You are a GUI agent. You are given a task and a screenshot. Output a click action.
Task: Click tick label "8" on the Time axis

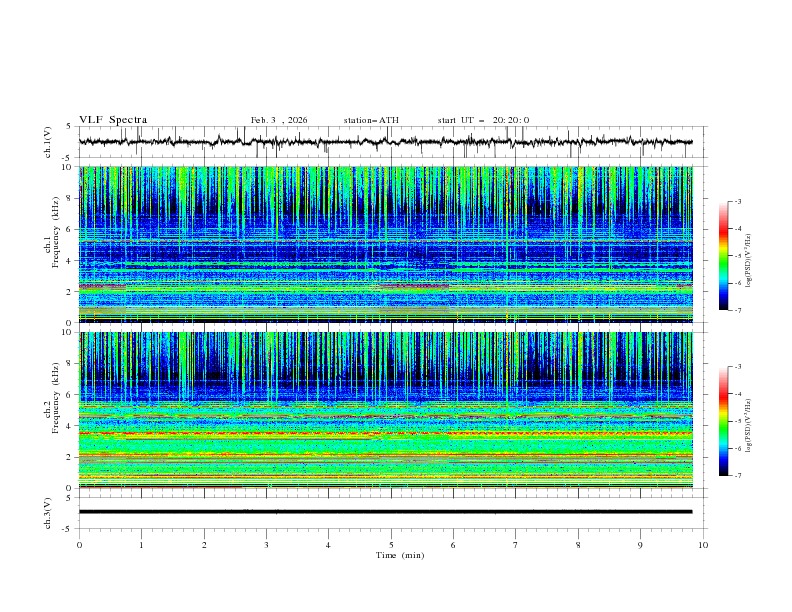point(578,545)
